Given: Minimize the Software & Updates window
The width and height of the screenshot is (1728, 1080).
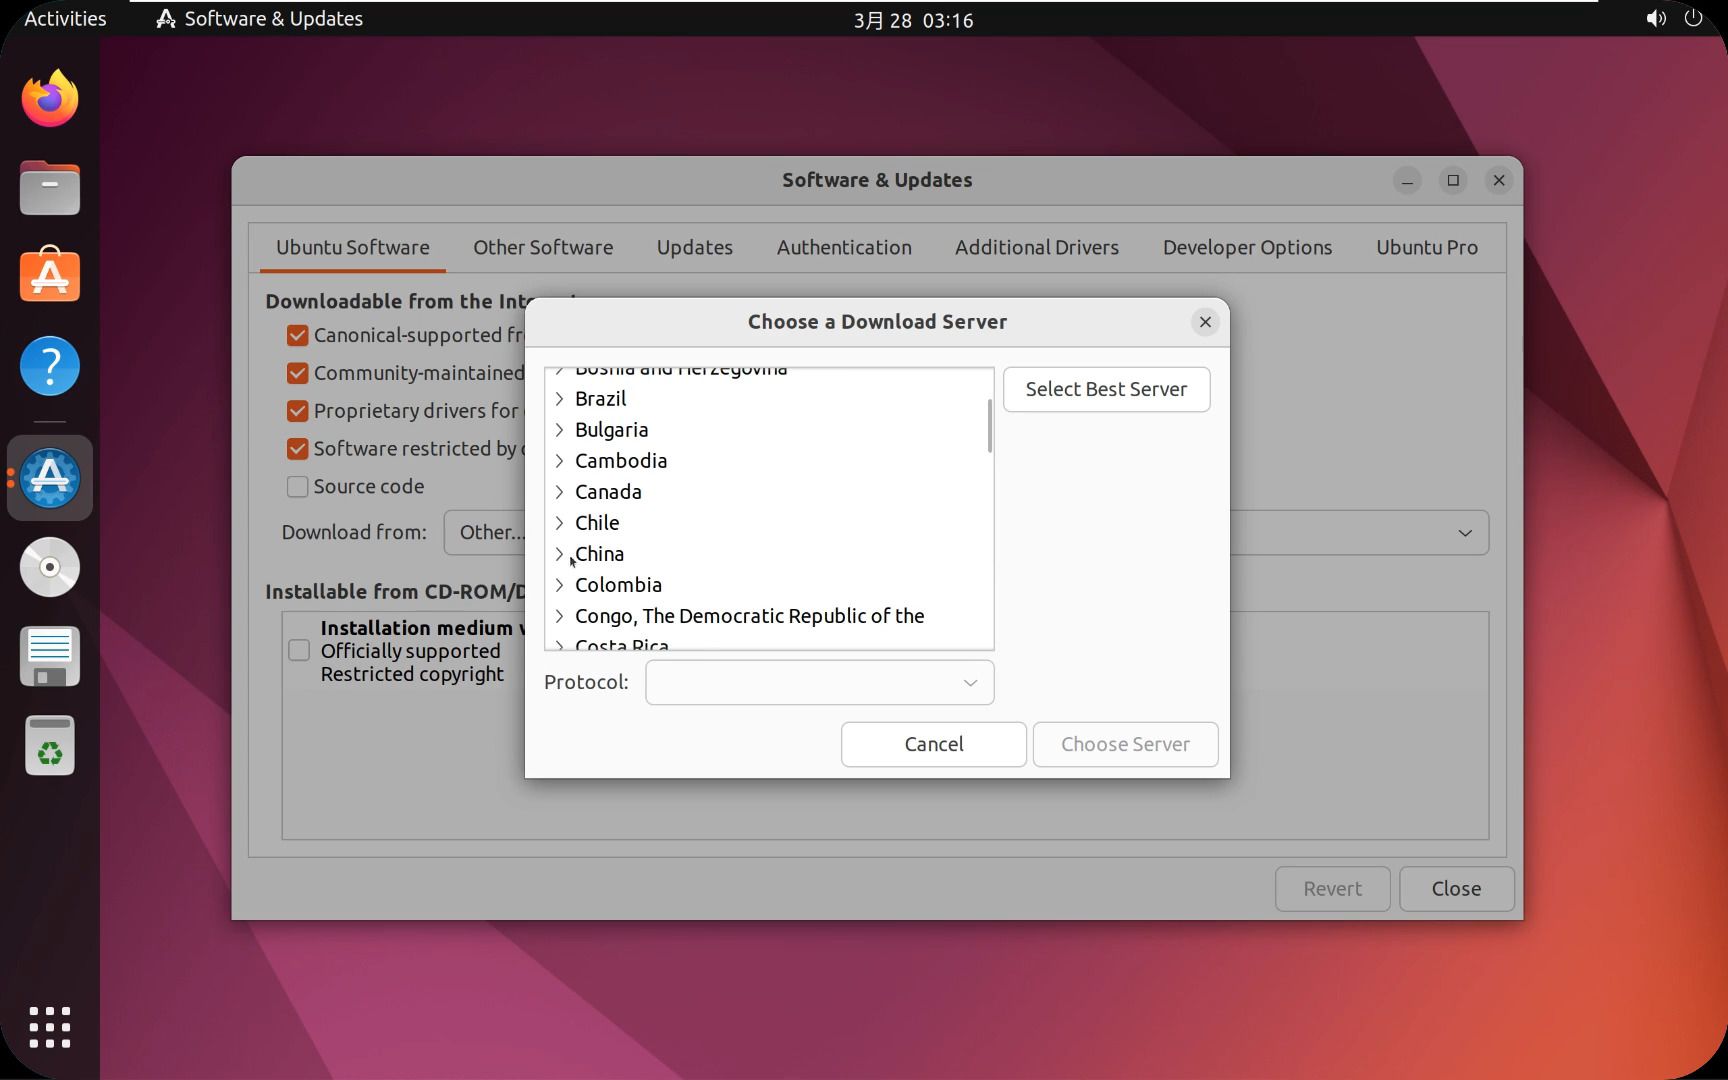Looking at the screenshot, I should (1407, 180).
